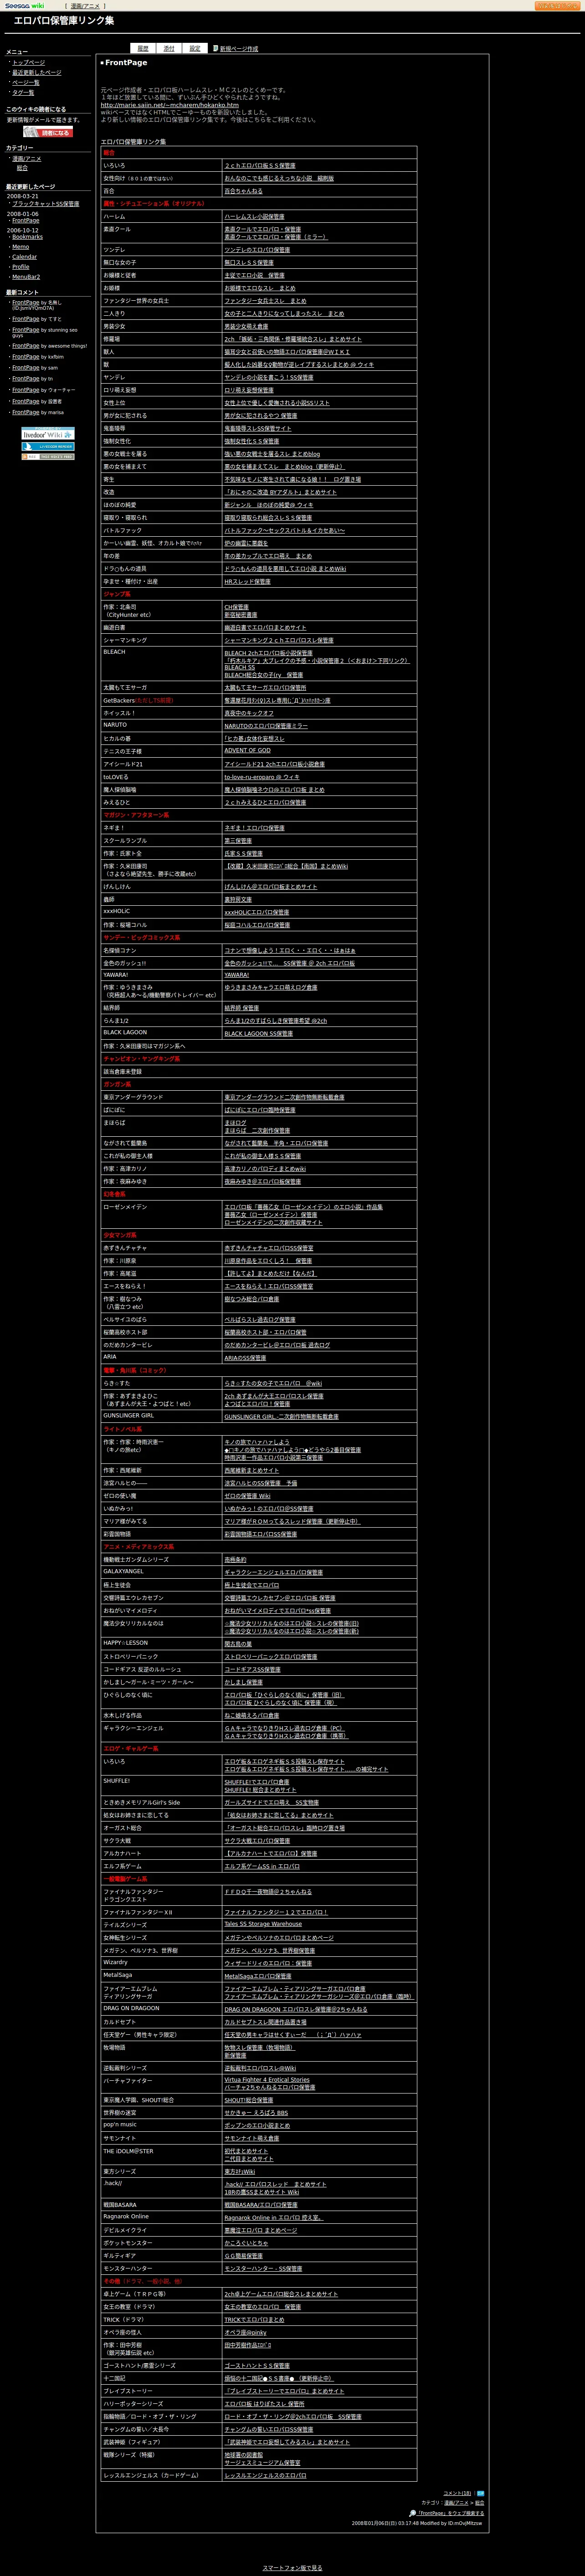Screen dimensions: 585x2576
Task: Open Tales SS Storage Warehouse link
Action: tap(263, 1924)
